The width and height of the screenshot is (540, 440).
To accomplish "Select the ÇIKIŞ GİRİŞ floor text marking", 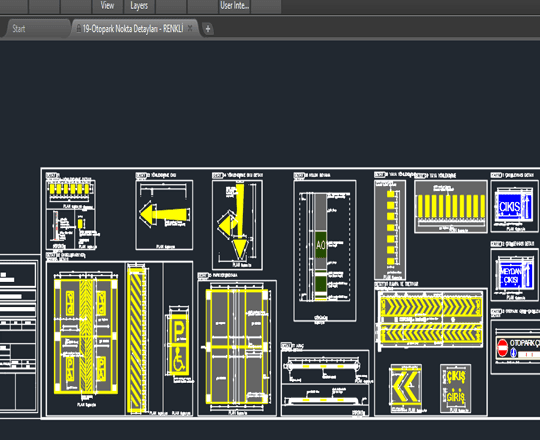I will pyautogui.click(x=456, y=387).
